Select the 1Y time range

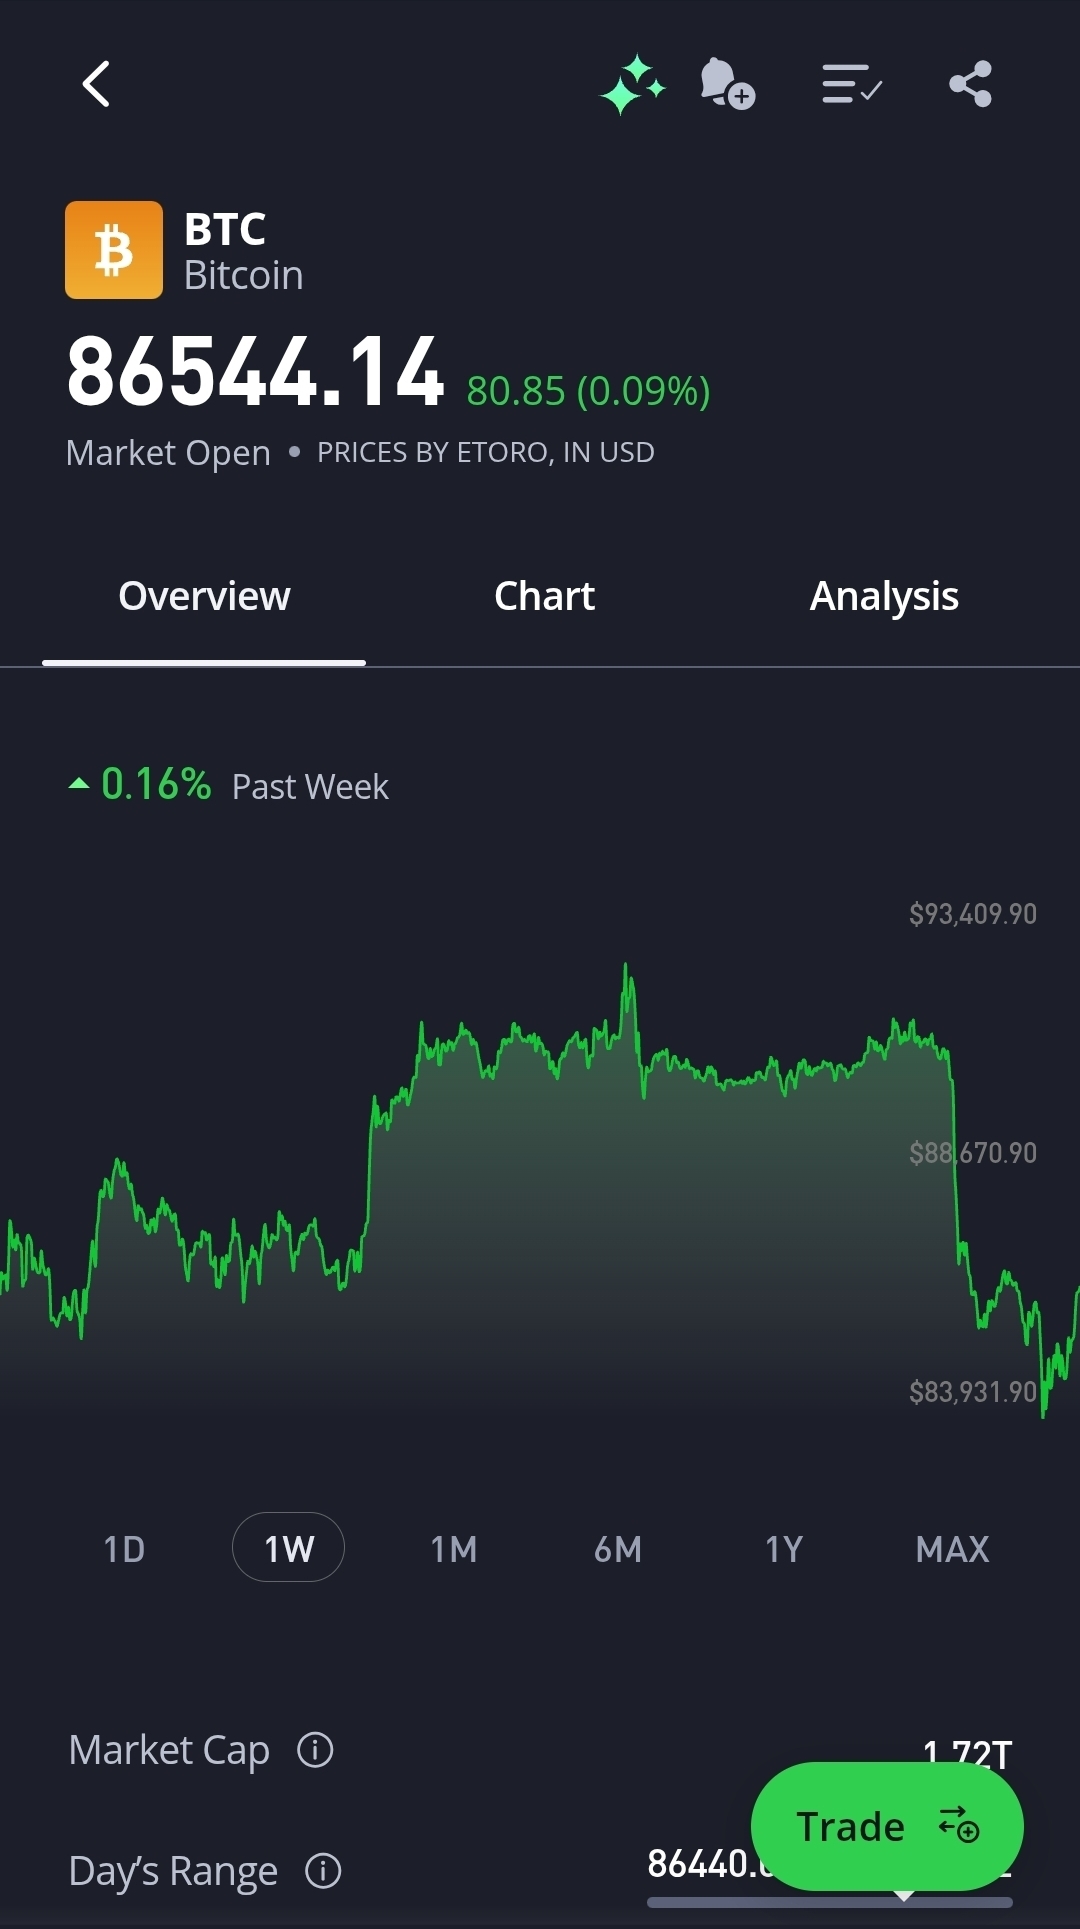[x=784, y=1549]
